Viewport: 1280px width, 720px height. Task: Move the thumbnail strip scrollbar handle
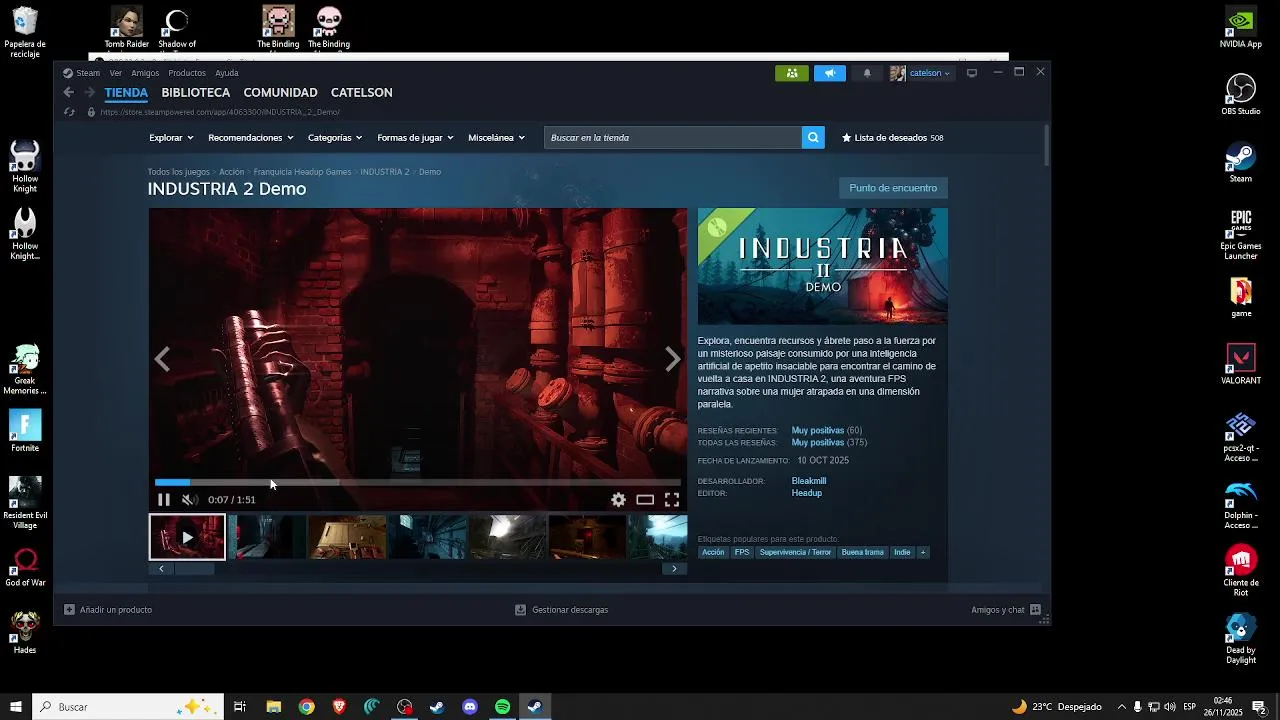coord(195,569)
